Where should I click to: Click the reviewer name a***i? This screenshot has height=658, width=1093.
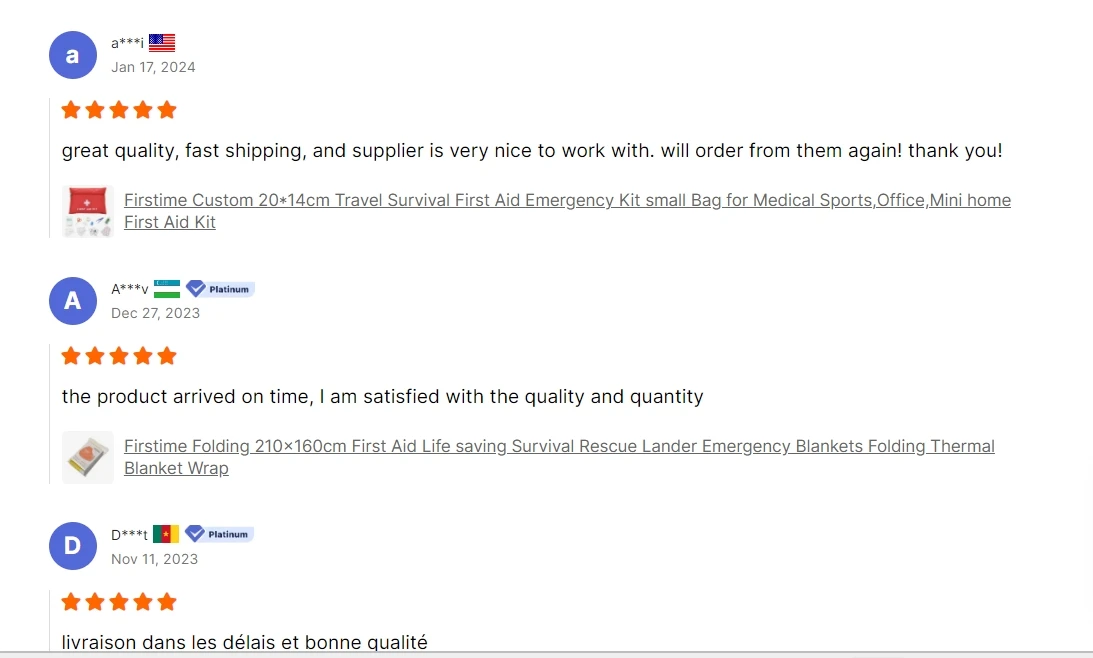127,42
